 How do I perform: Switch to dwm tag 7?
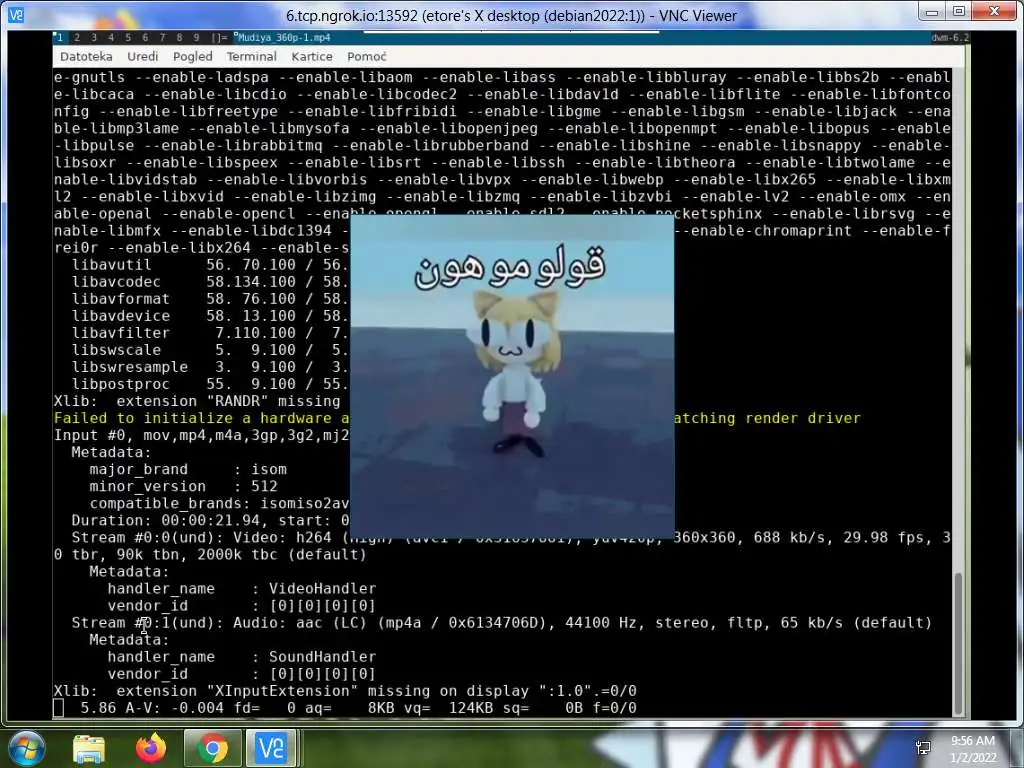coord(162,38)
